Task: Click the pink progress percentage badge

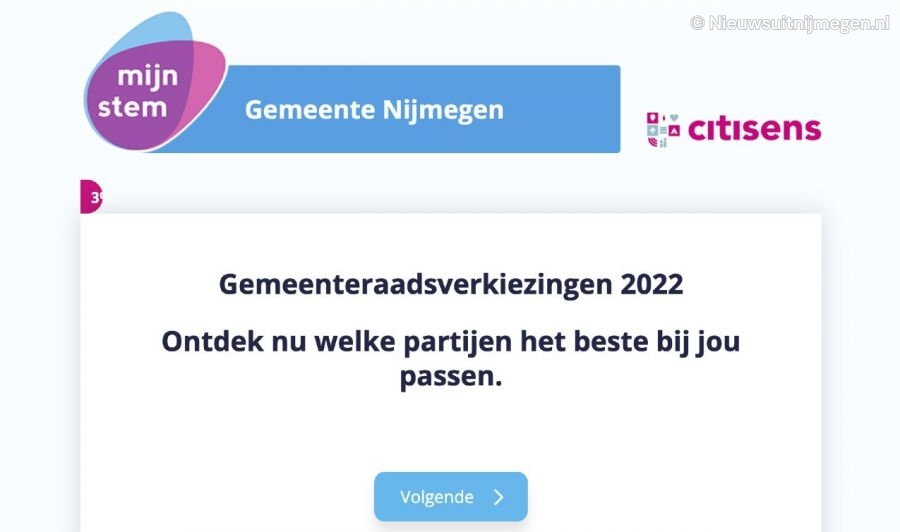Action: tap(91, 197)
